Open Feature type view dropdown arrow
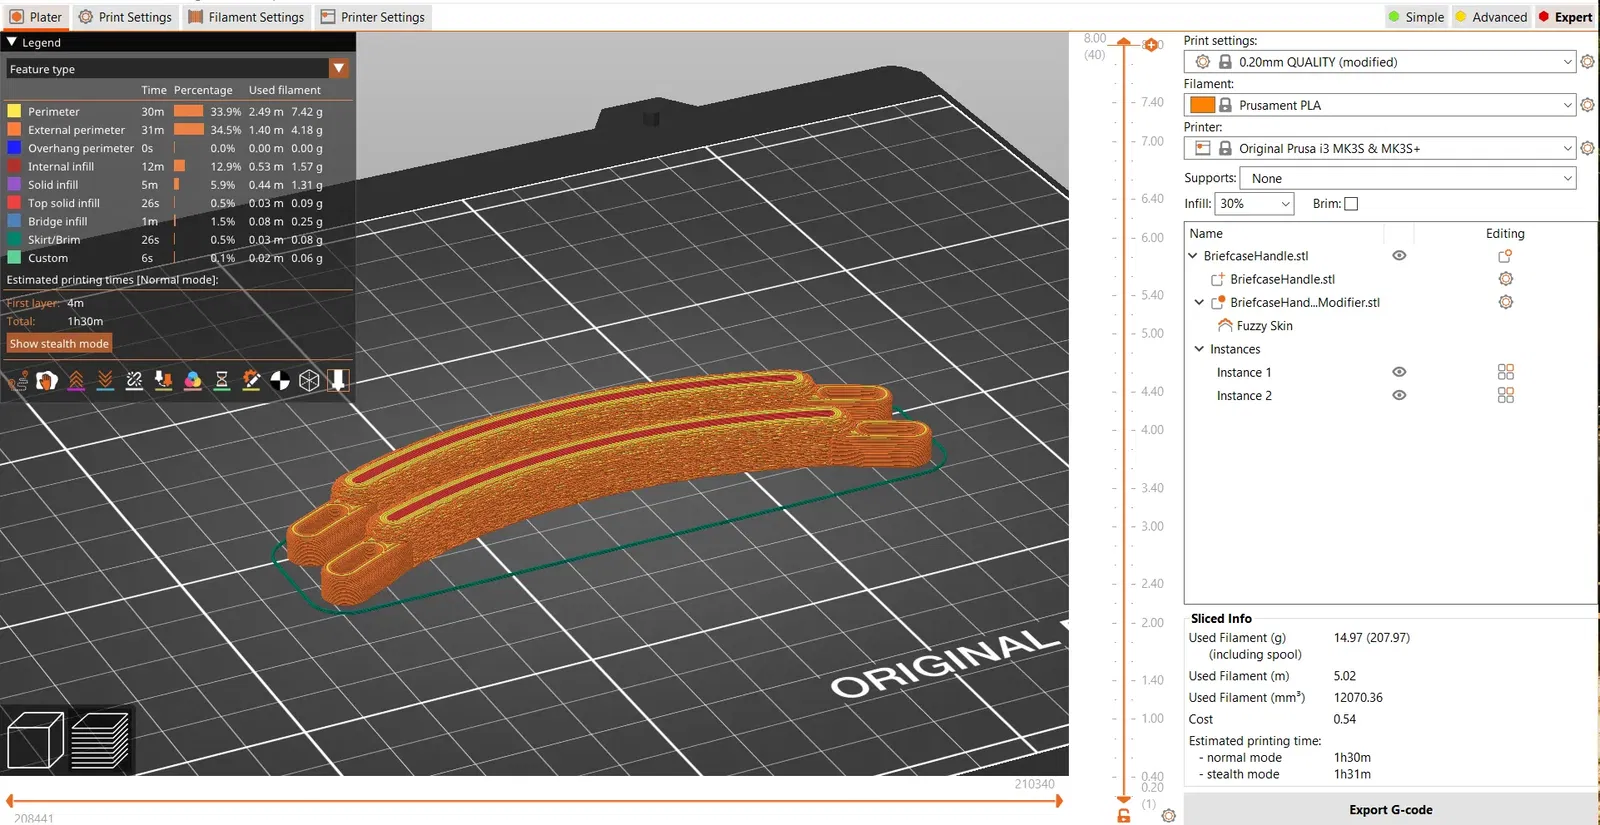This screenshot has height=825, width=1600. click(x=339, y=68)
